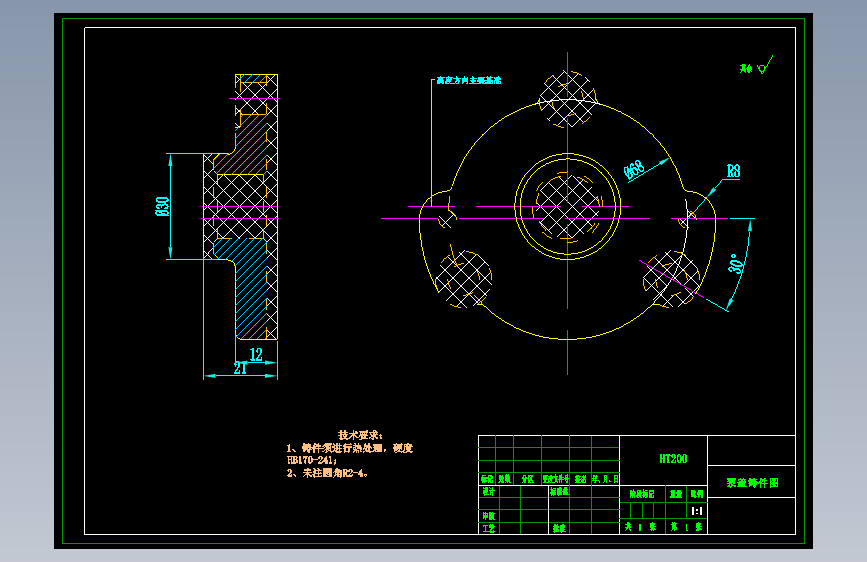Select the 重量 header cell in title block

676,494
